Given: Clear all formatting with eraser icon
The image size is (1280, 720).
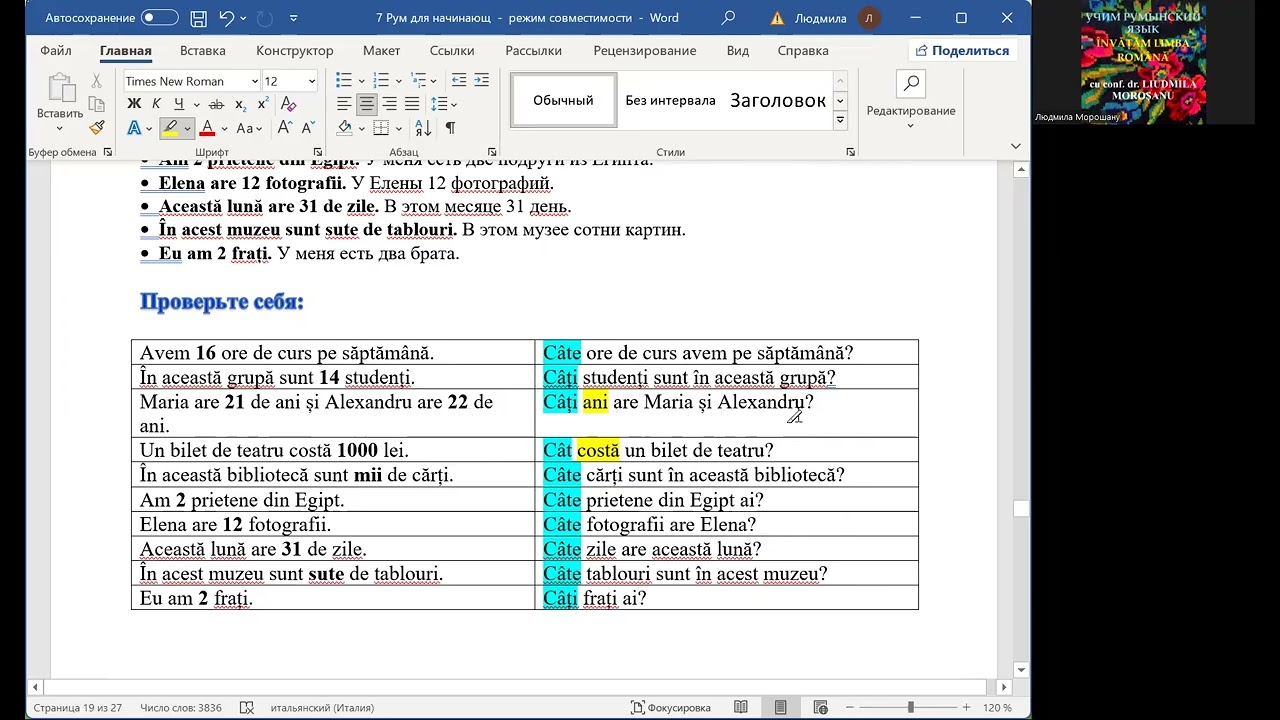Looking at the screenshot, I should click(289, 104).
